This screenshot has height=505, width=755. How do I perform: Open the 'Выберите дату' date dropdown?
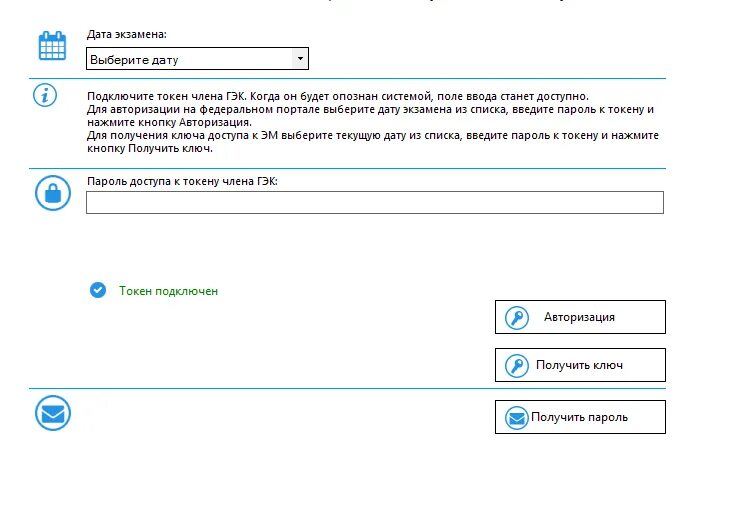click(197, 59)
